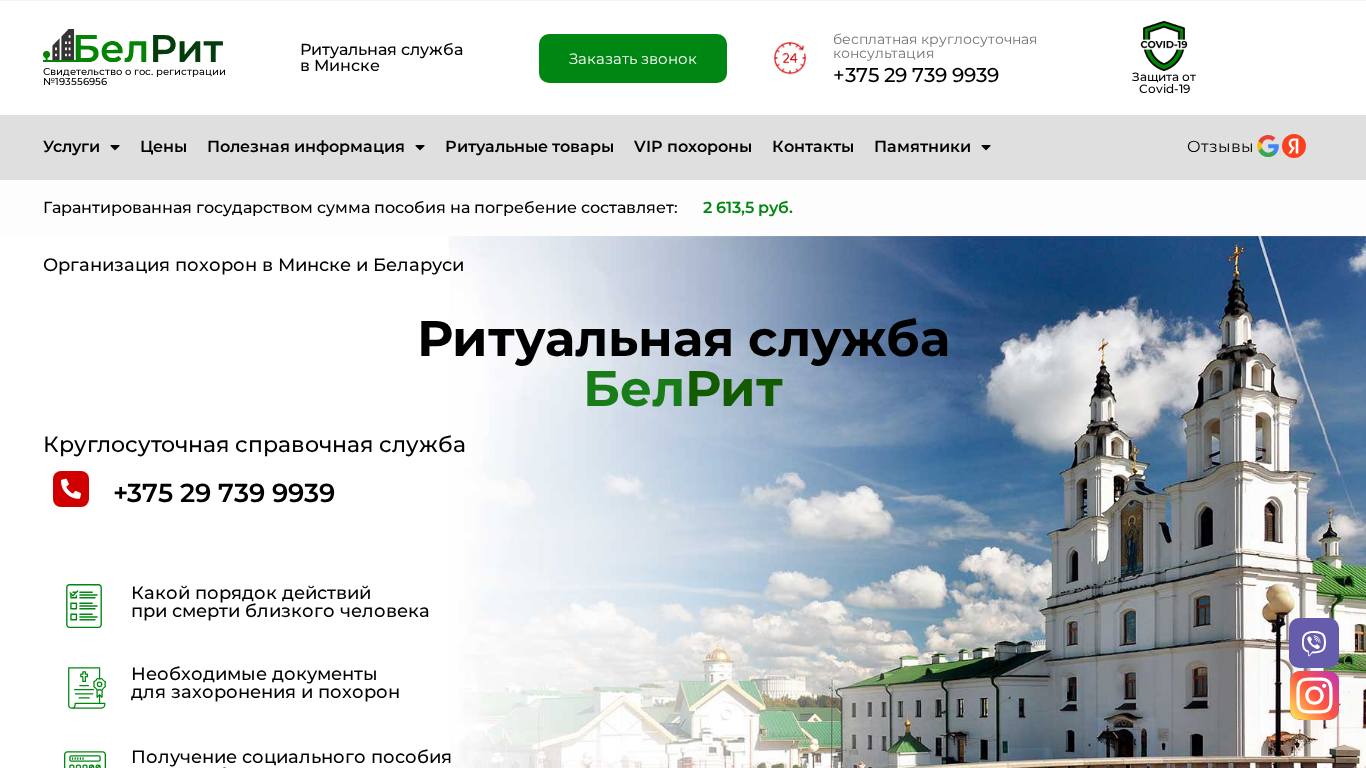Click the COVID-19 shield icon

[x=1164, y=45]
